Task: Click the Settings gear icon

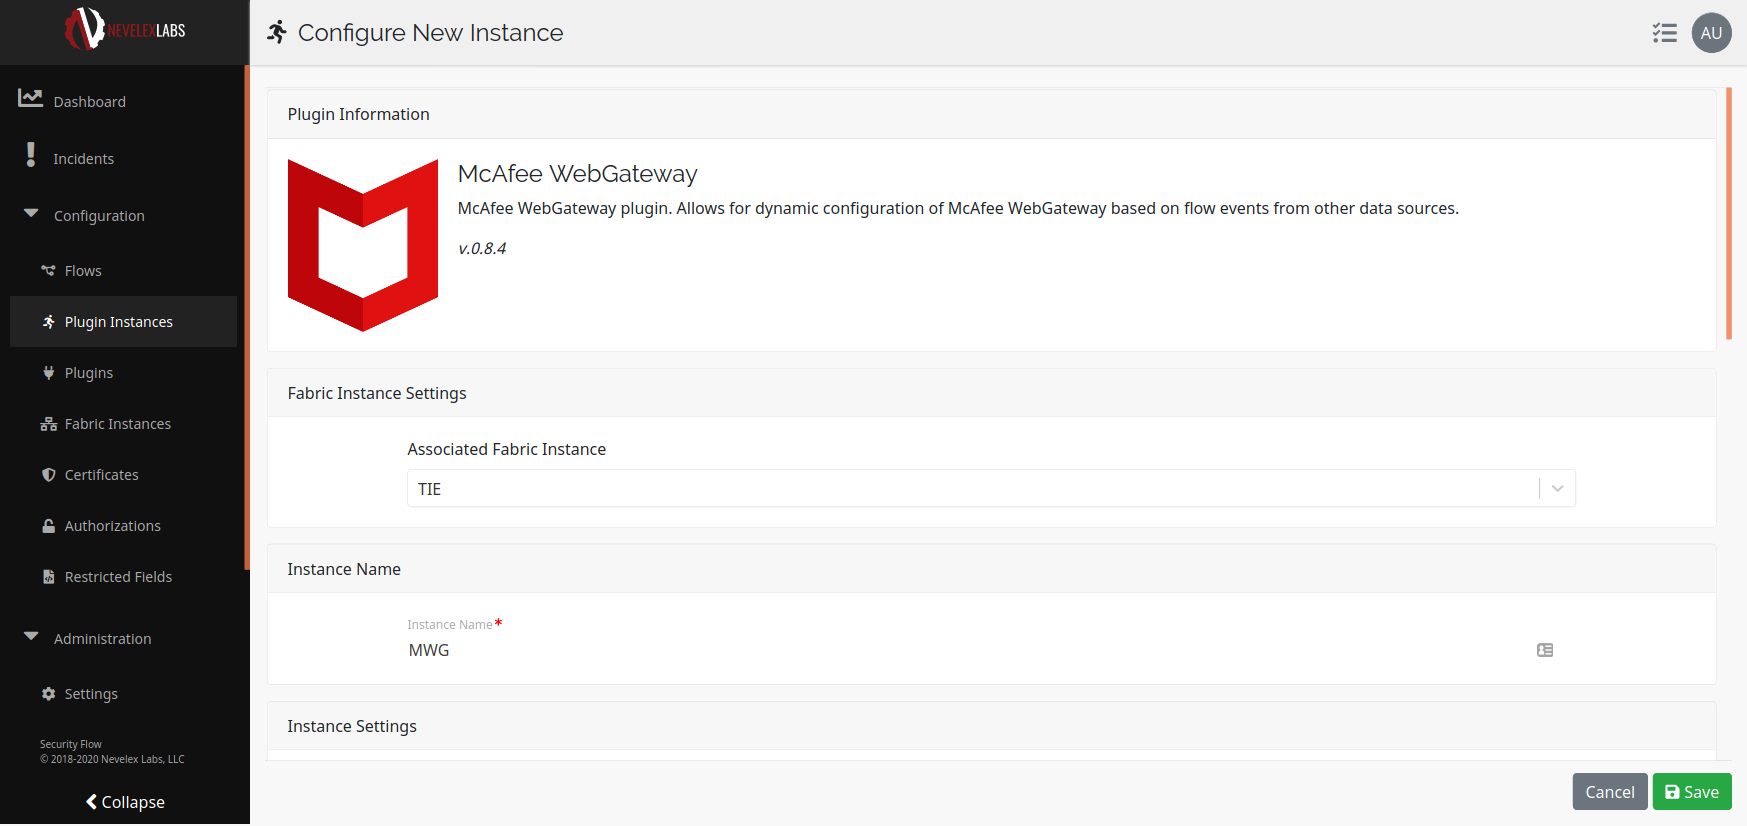Action: pos(48,694)
